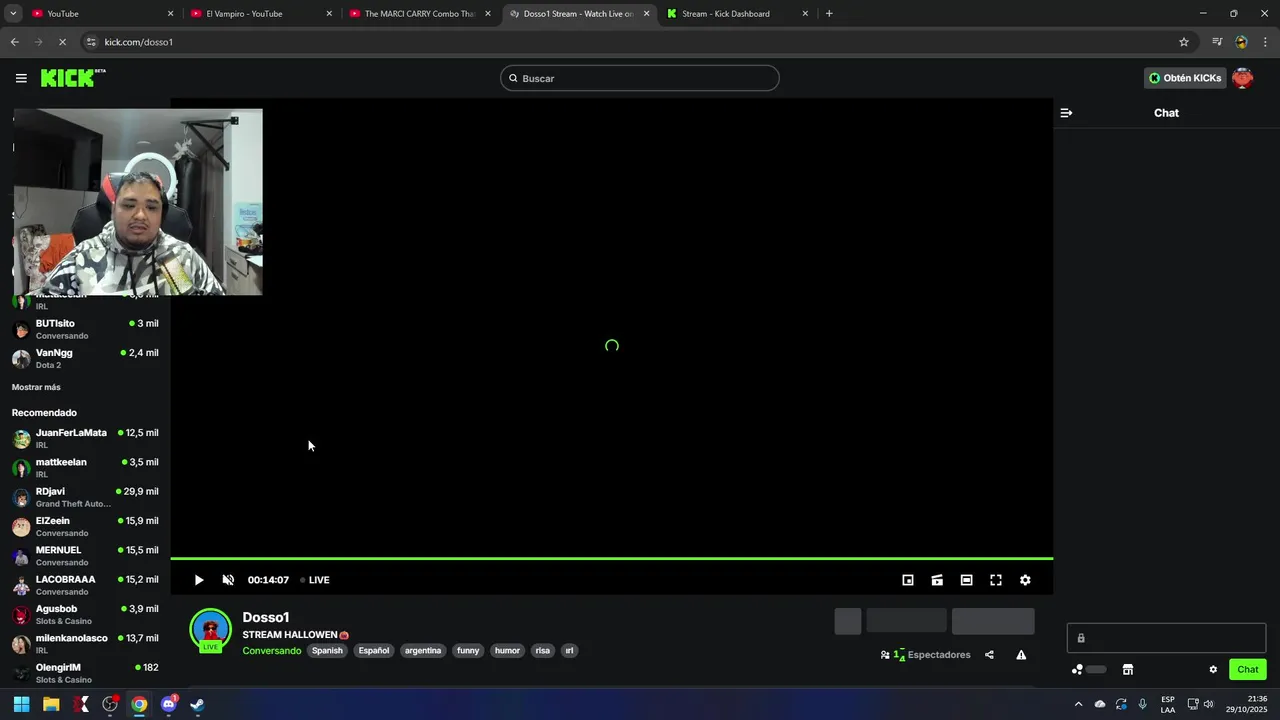Open OlengirIM recommended channel
This screenshot has width=1280, height=720.
85,673
